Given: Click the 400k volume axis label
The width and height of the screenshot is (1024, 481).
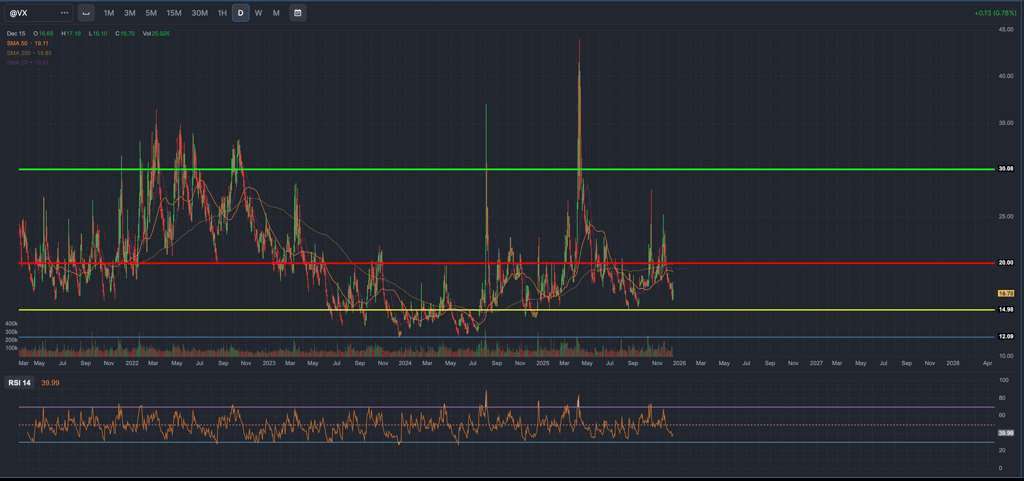Looking at the screenshot, I should coord(11,324).
